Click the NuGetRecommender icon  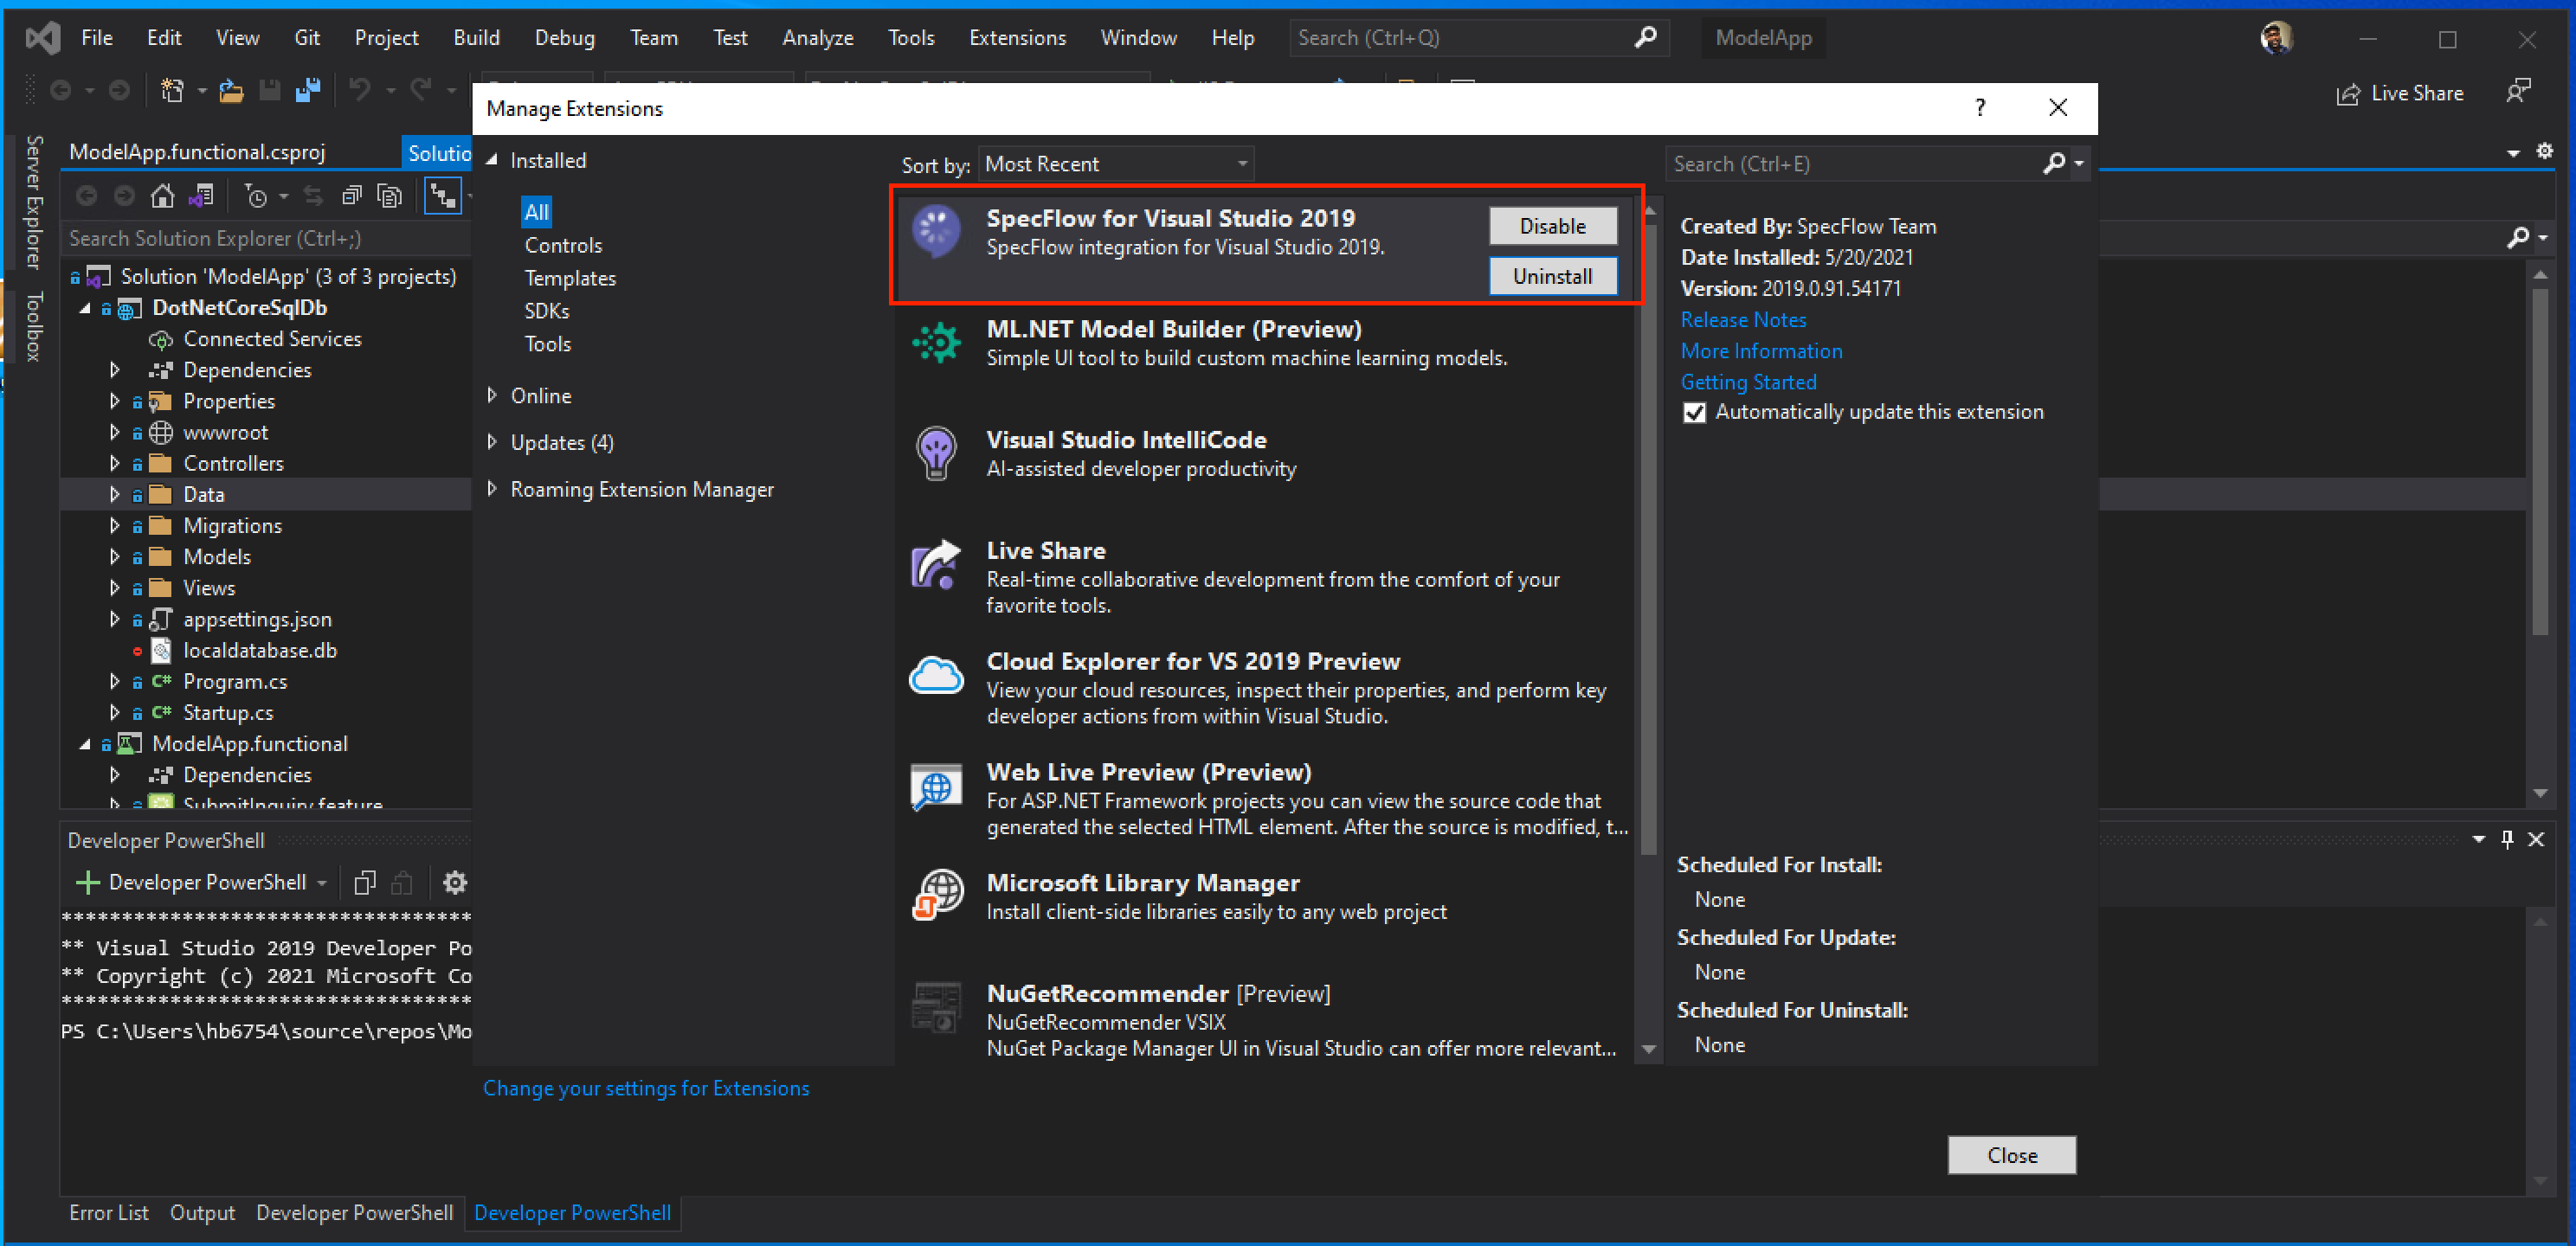936,1007
